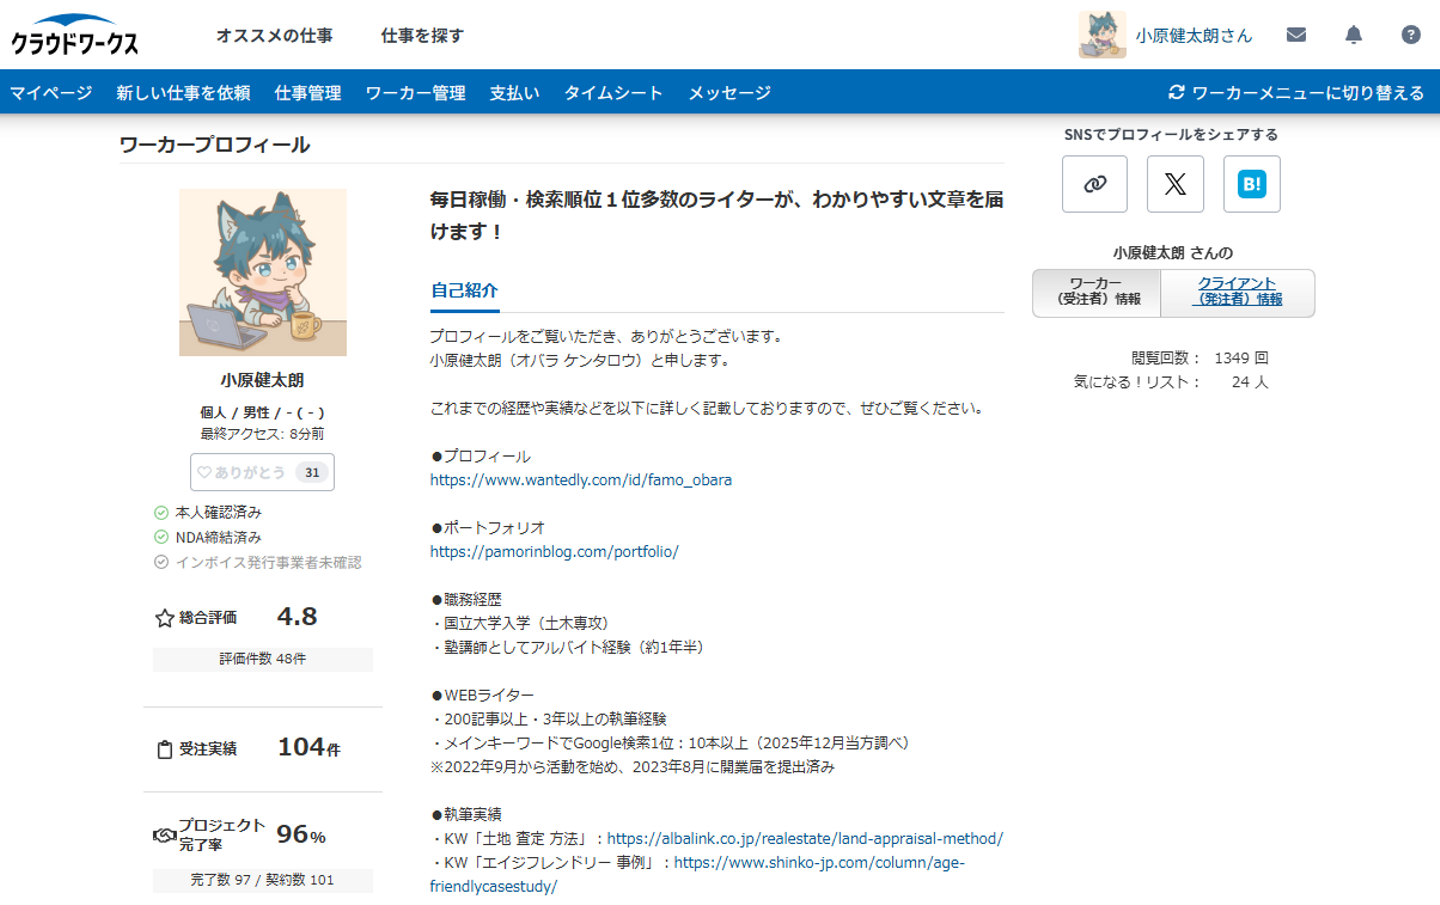Select クライアント（発注者）情報 tab
The height and width of the screenshot is (905, 1440).
coord(1238,292)
